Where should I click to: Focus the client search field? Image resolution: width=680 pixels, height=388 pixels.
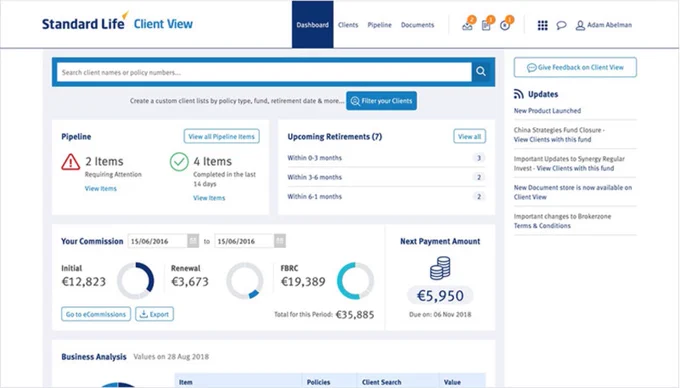pos(265,72)
